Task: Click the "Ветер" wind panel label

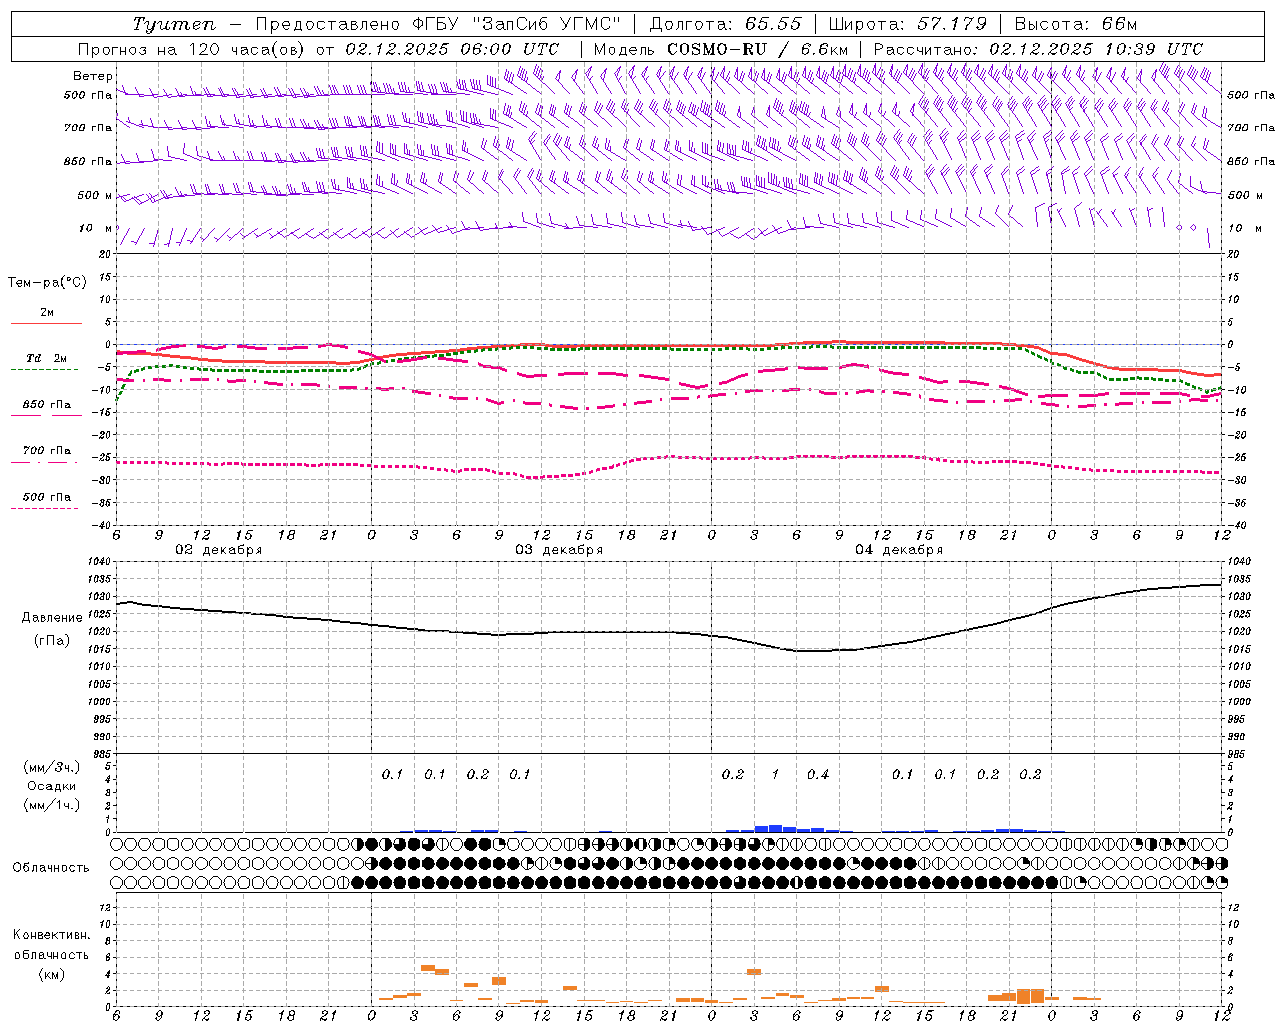Action: coord(93,76)
